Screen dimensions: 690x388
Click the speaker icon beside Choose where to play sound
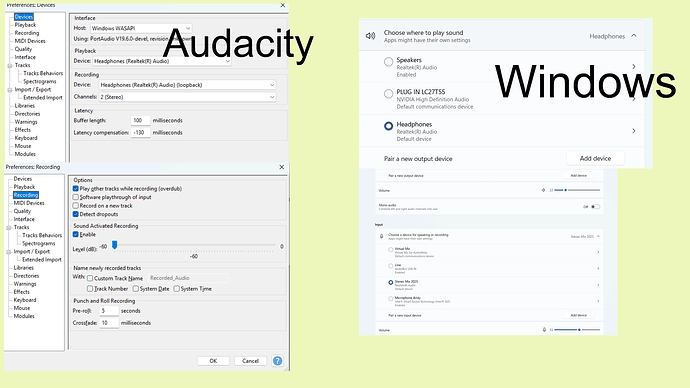[x=371, y=36]
